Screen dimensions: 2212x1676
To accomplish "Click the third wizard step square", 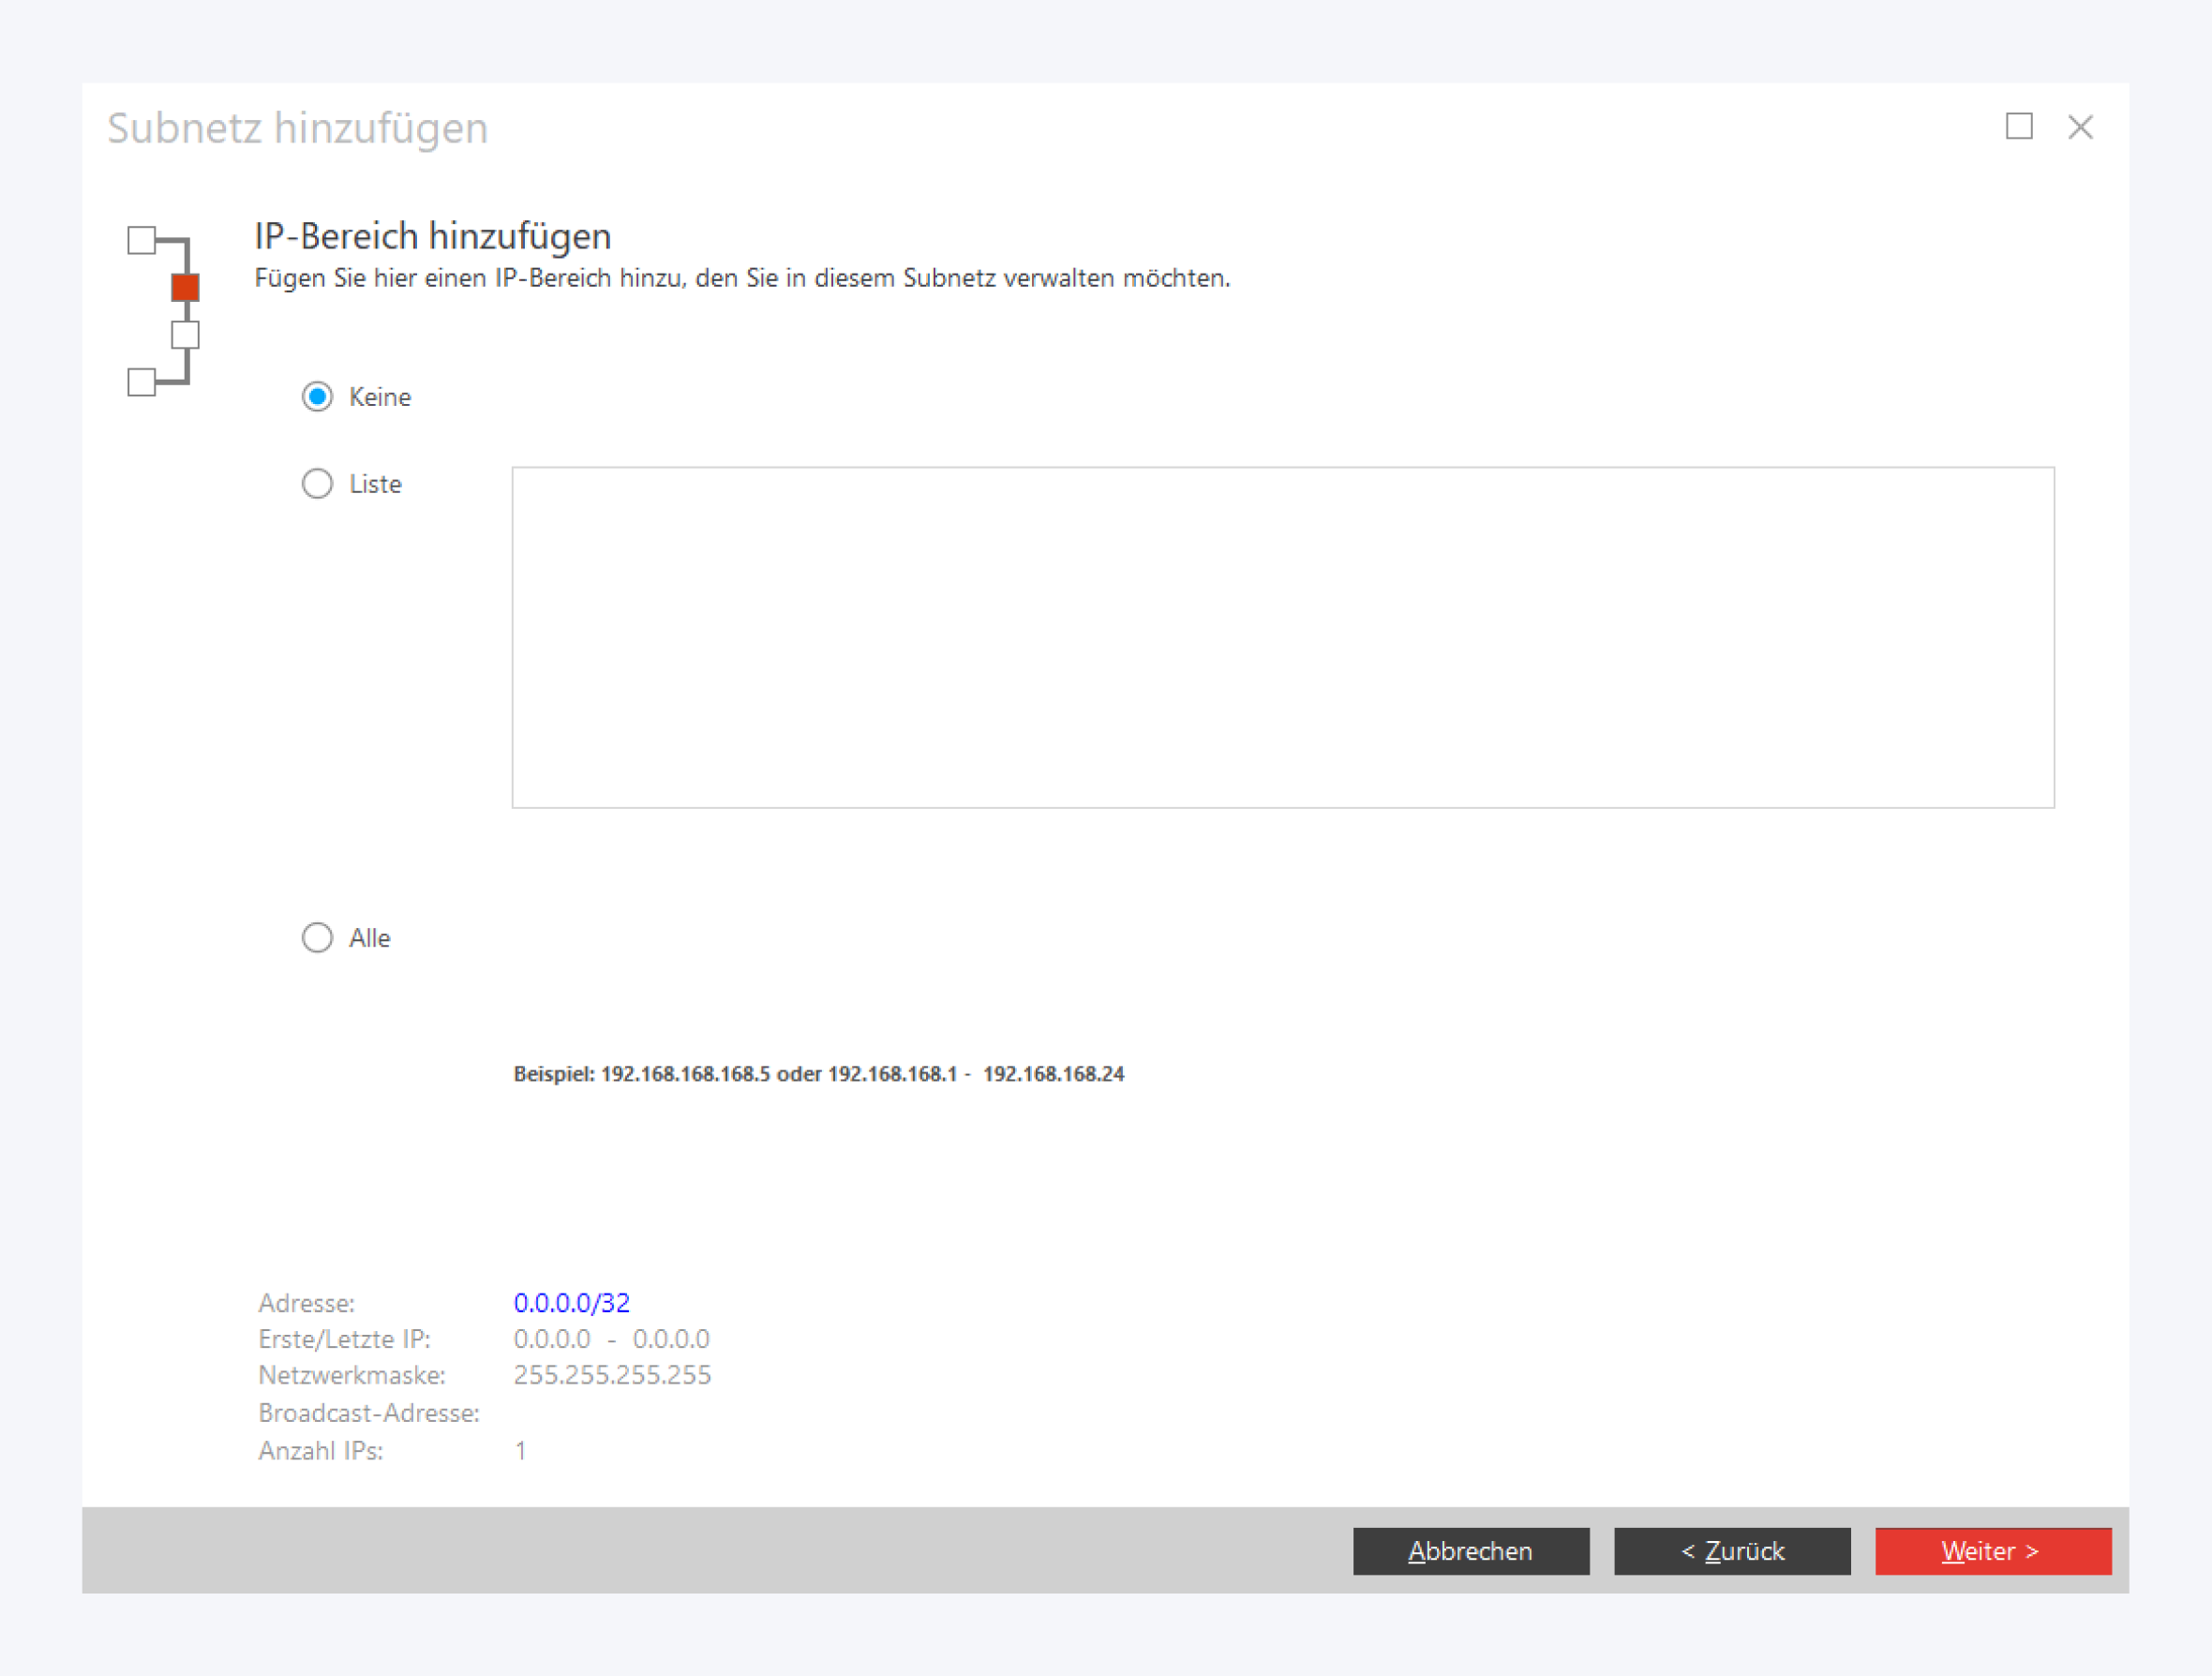I will [x=185, y=335].
